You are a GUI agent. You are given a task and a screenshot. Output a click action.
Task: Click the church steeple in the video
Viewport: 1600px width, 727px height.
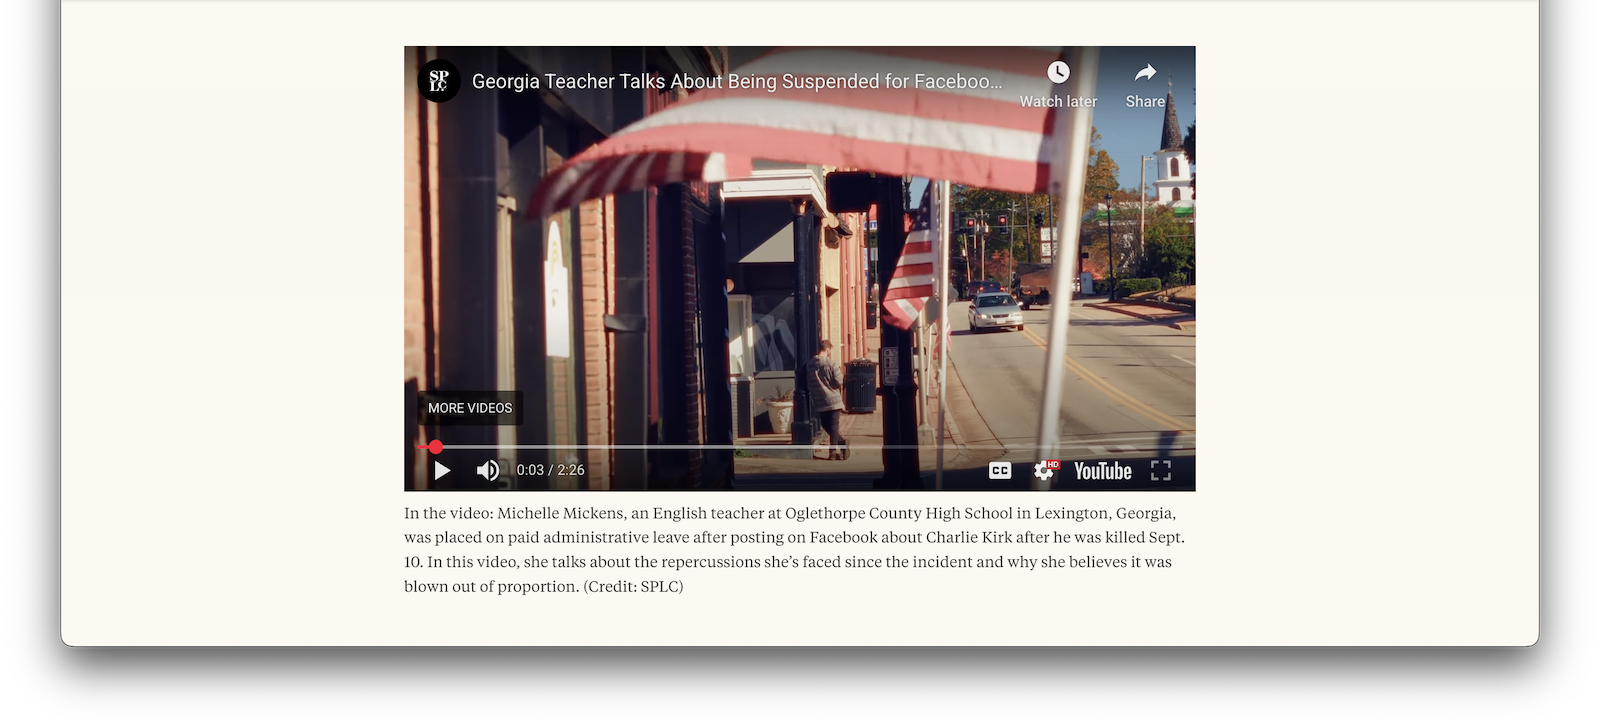click(x=1172, y=150)
